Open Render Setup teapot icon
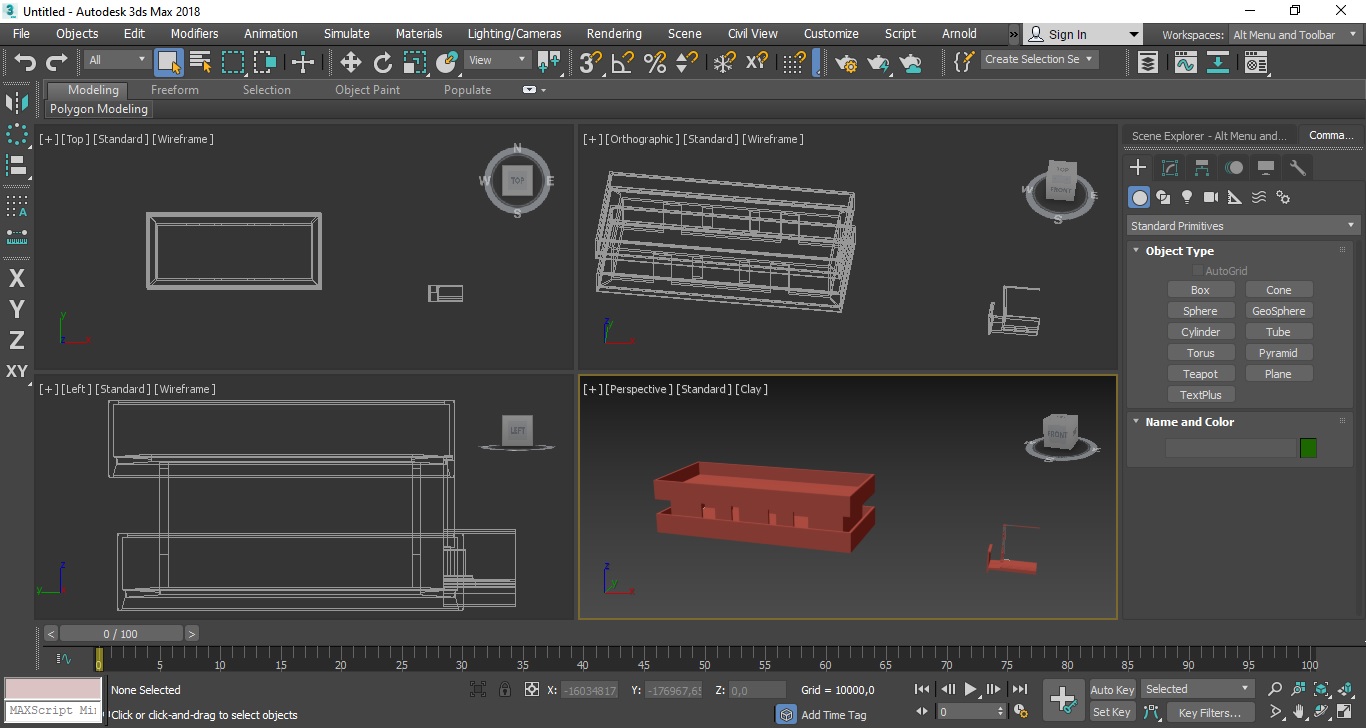 847,63
